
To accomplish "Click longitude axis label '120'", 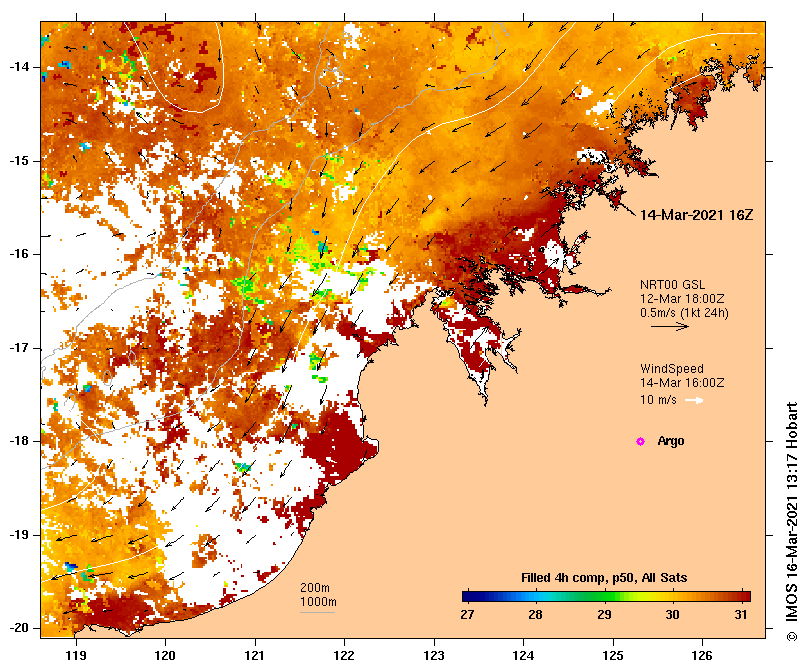I will [165, 656].
